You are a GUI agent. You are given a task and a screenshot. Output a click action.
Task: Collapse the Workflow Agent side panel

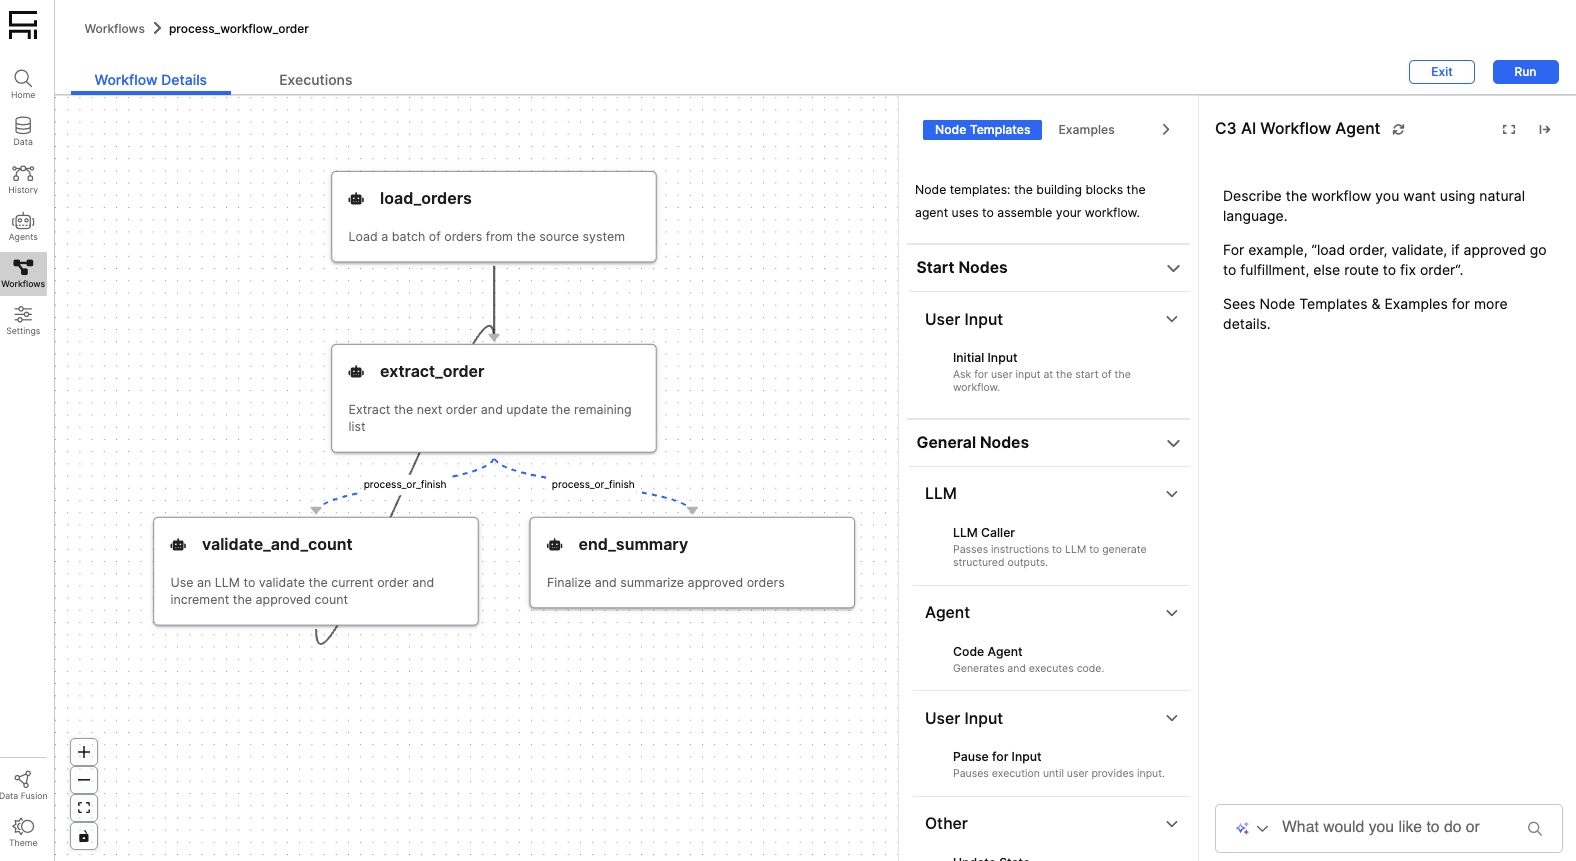coord(1545,129)
